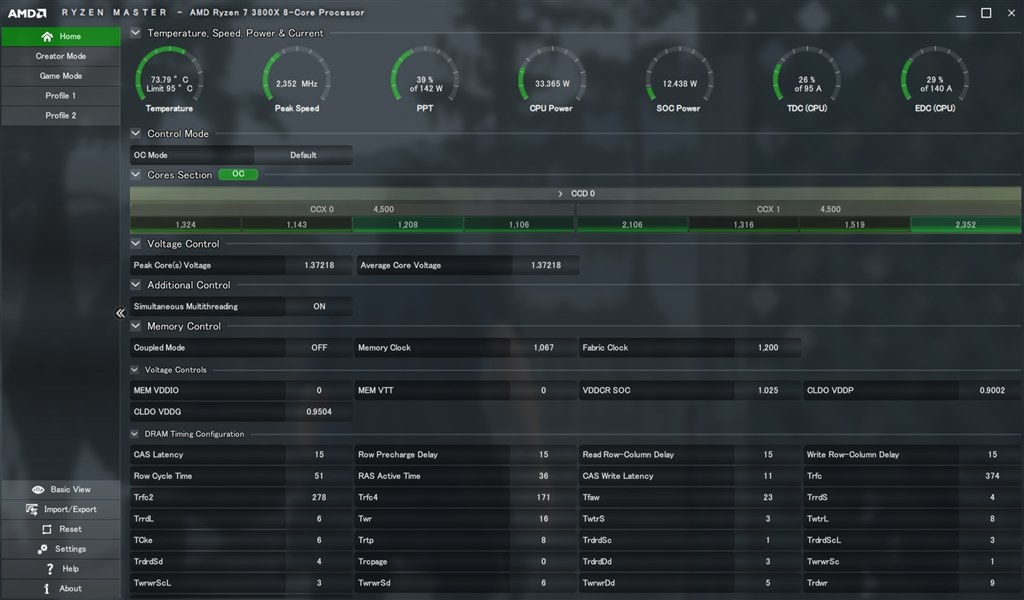Click Memory Clock value 1,067
1024x600 pixels.
(543, 347)
